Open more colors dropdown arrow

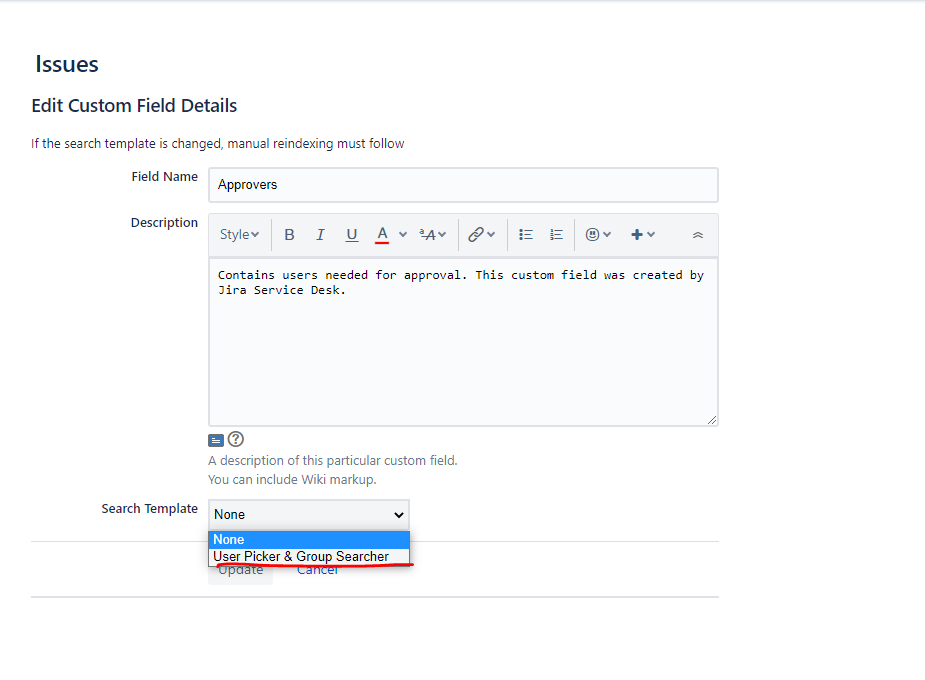click(x=403, y=235)
